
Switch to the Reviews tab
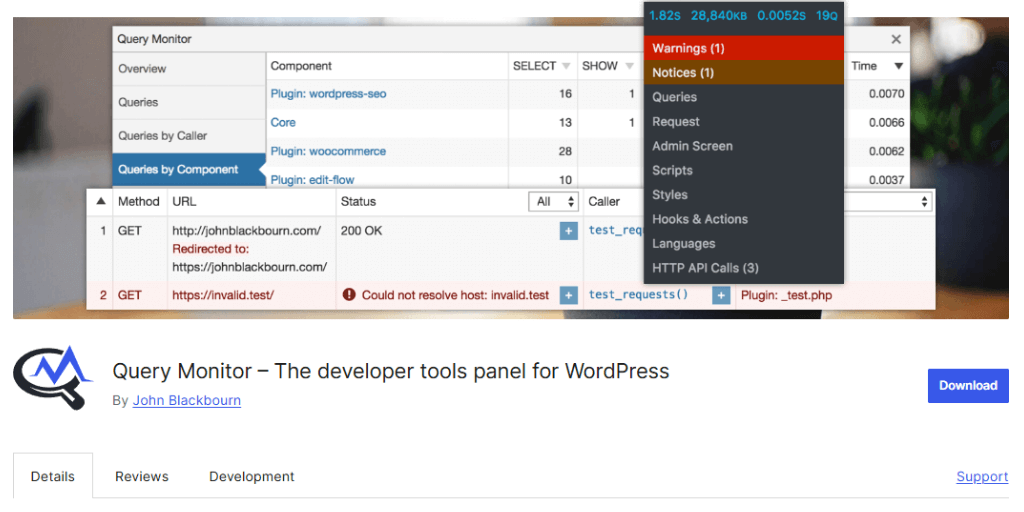click(142, 477)
